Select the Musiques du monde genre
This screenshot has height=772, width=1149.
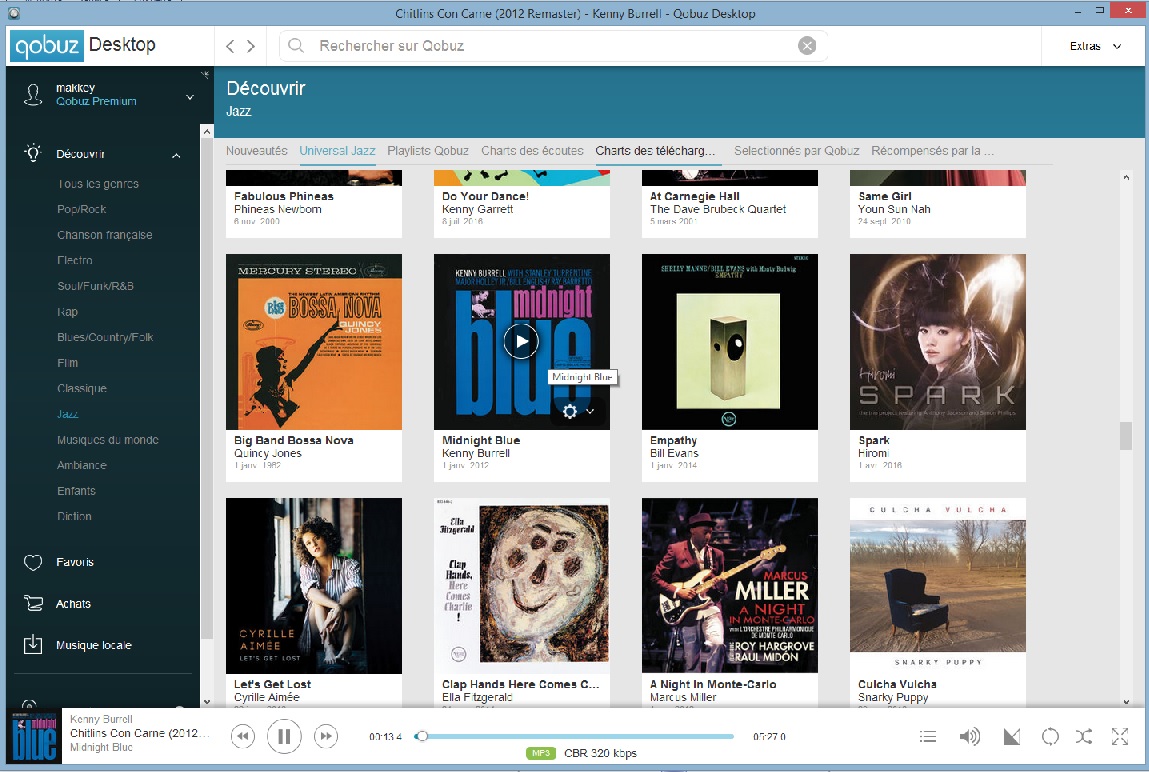point(108,439)
